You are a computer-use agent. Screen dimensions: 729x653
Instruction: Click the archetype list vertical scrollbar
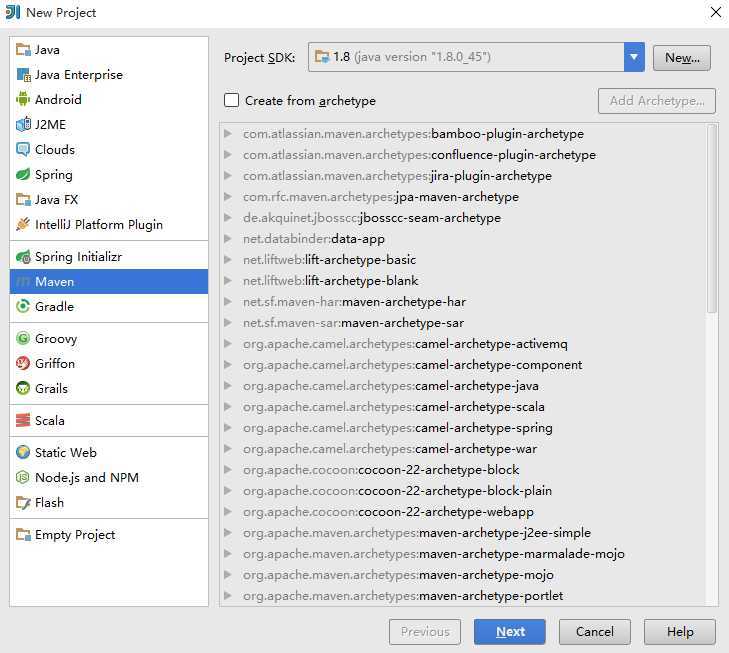pyautogui.click(x=712, y=220)
